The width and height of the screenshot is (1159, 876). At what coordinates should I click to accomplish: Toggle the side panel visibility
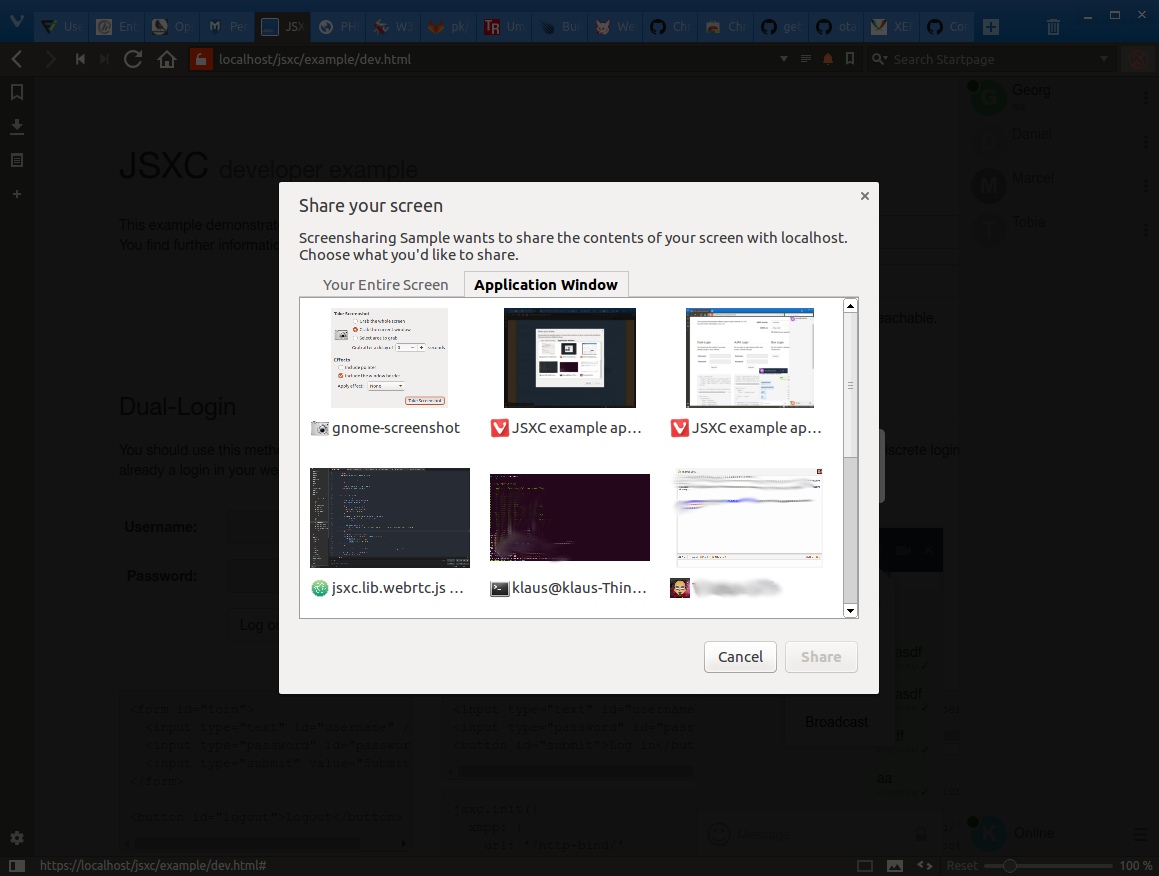click(16, 865)
